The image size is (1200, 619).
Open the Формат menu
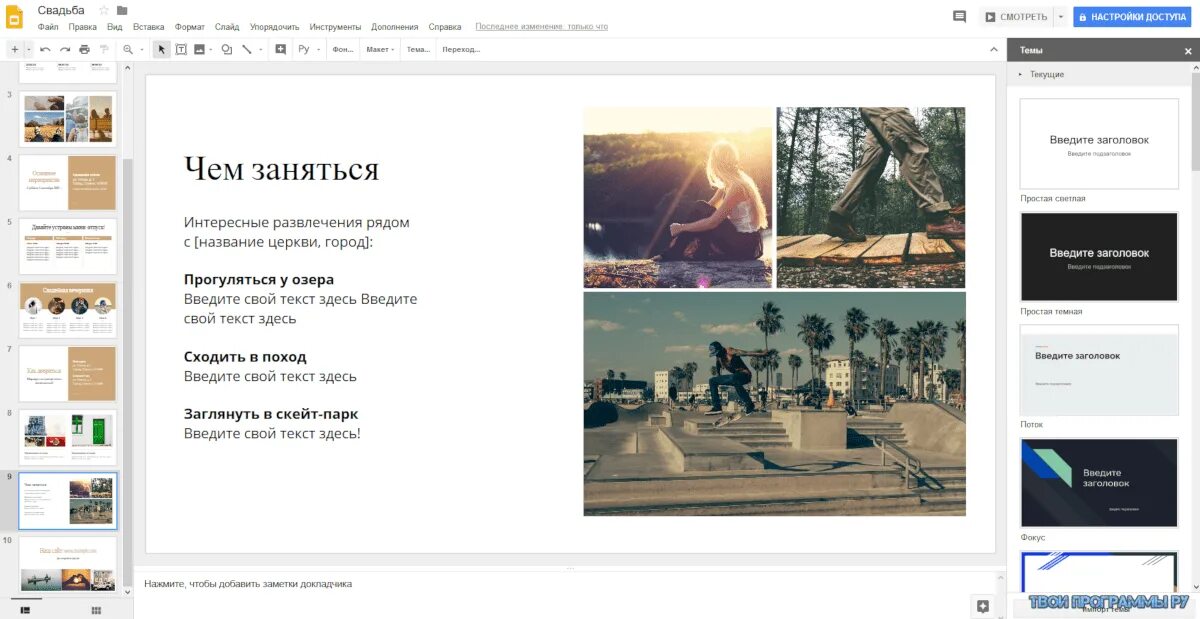click(190, 27)
